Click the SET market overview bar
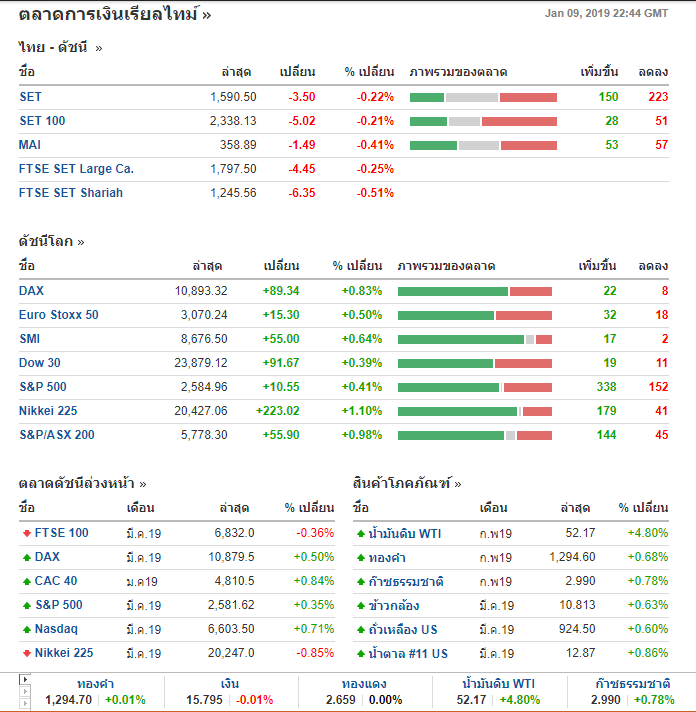This screenshot has height=712, width=696. click(484, 97)
